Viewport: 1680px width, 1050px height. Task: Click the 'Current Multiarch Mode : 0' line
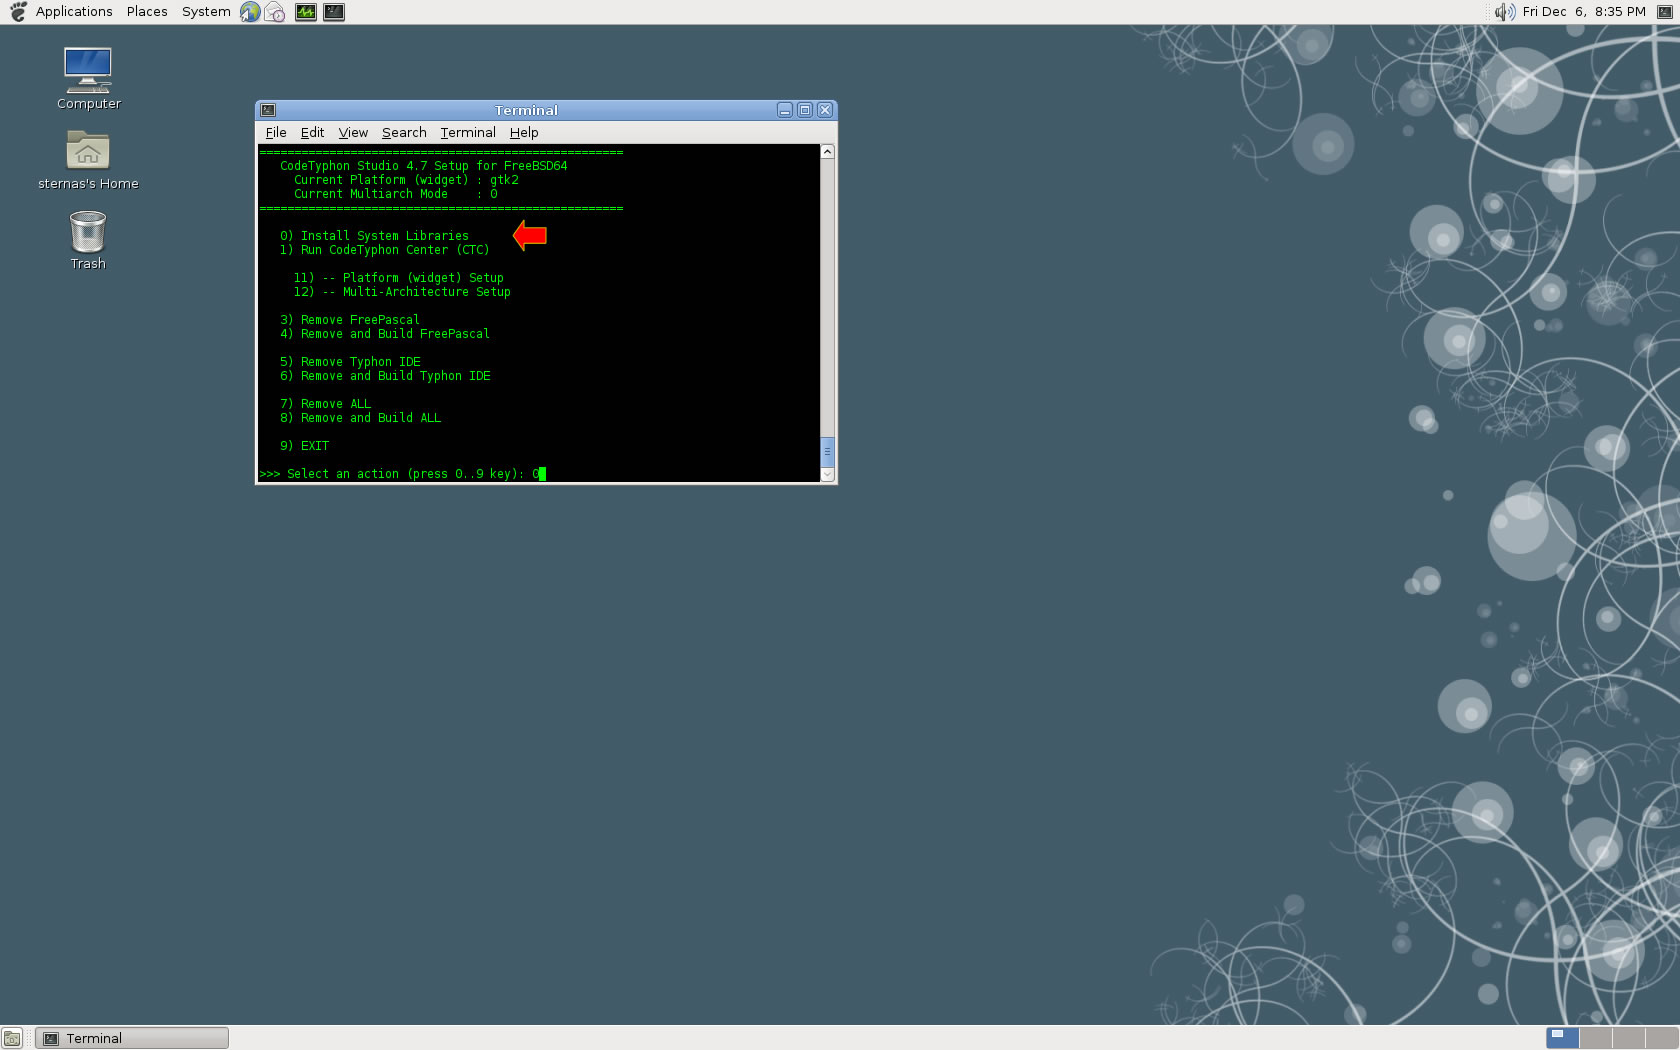click(x=395, y=194)
